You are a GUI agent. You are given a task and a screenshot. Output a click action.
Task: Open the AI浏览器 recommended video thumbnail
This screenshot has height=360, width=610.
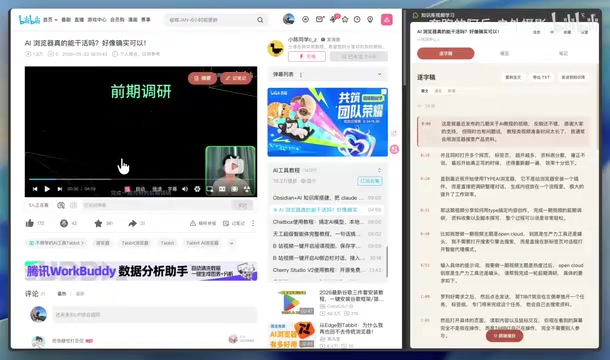click(292, 335)
